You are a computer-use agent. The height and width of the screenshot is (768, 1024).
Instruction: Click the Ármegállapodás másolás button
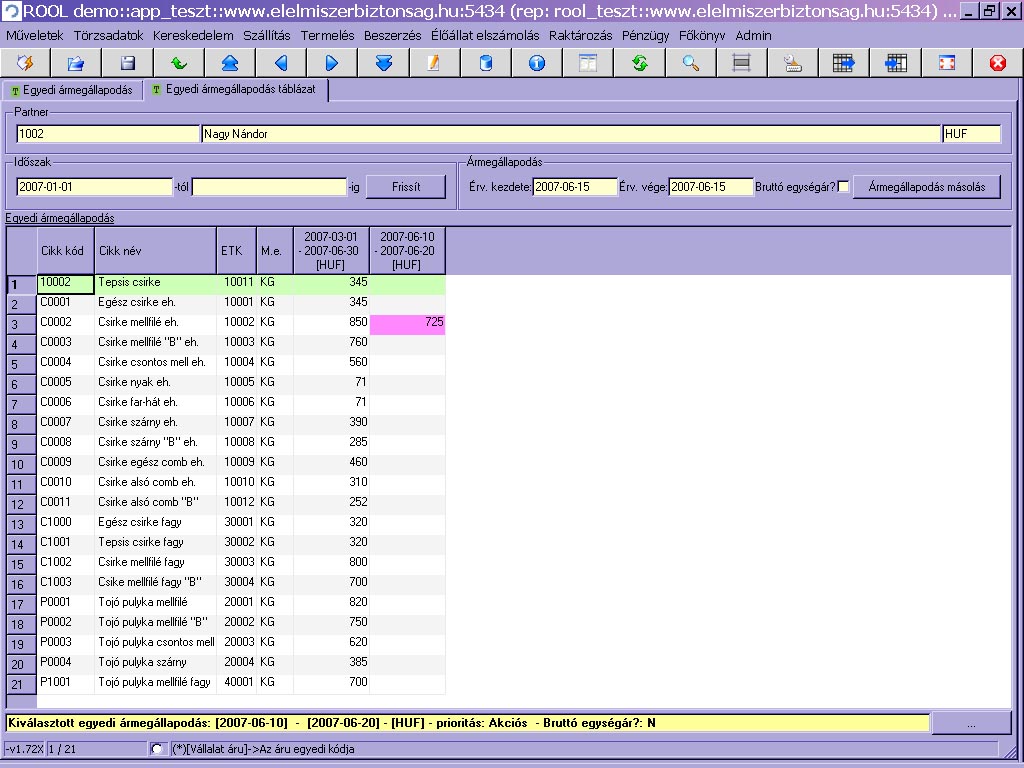pos(926,187)
